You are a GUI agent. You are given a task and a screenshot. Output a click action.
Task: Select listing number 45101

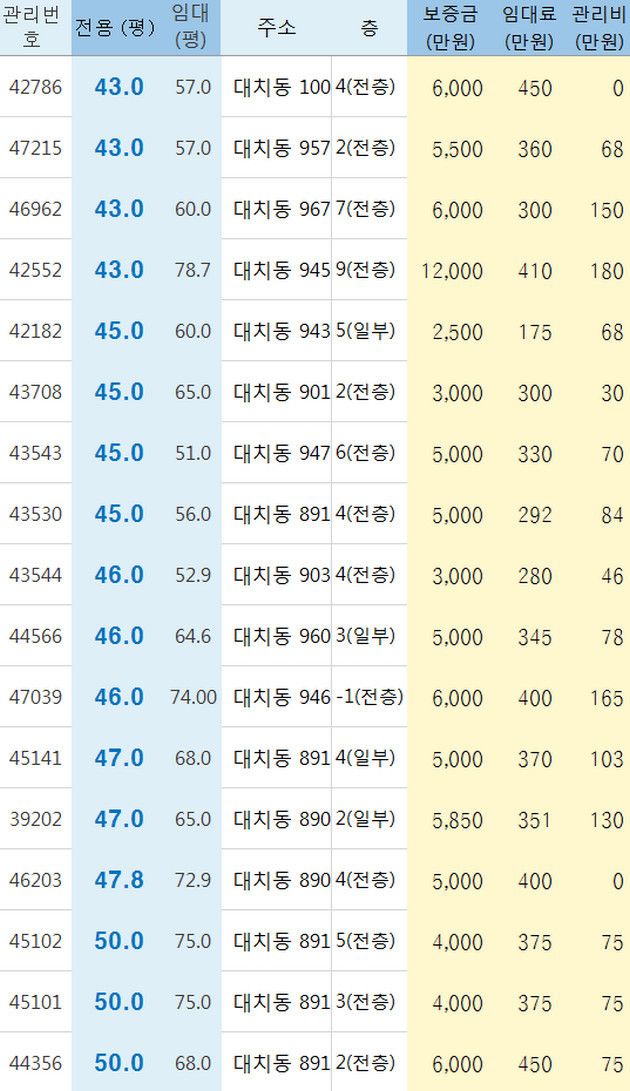pyautogui.click(x=36, y=1002)
